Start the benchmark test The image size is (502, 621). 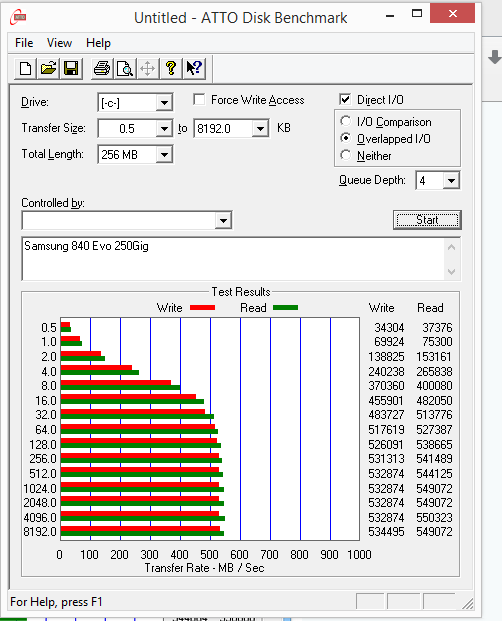click(x=427, y=220)
